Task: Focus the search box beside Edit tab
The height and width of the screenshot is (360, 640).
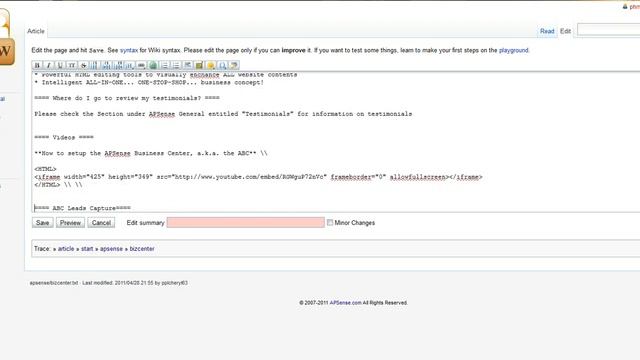Action: 608,30
